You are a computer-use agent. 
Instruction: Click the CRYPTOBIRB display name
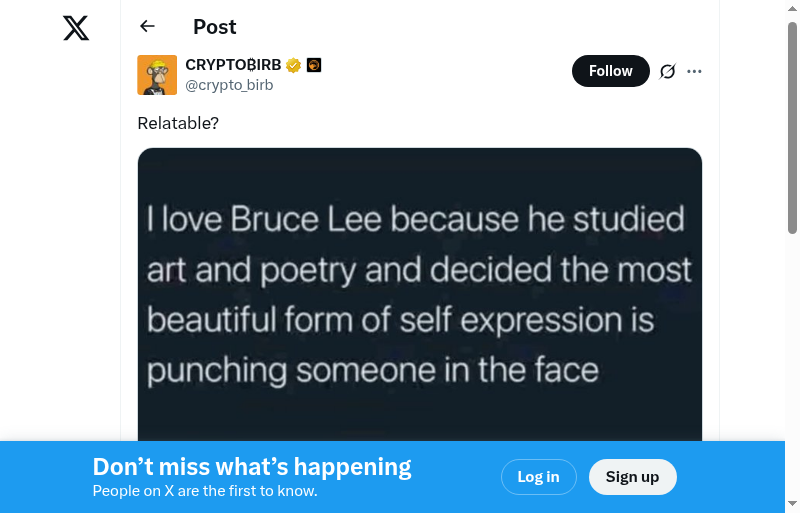click(x=233, y=66)
